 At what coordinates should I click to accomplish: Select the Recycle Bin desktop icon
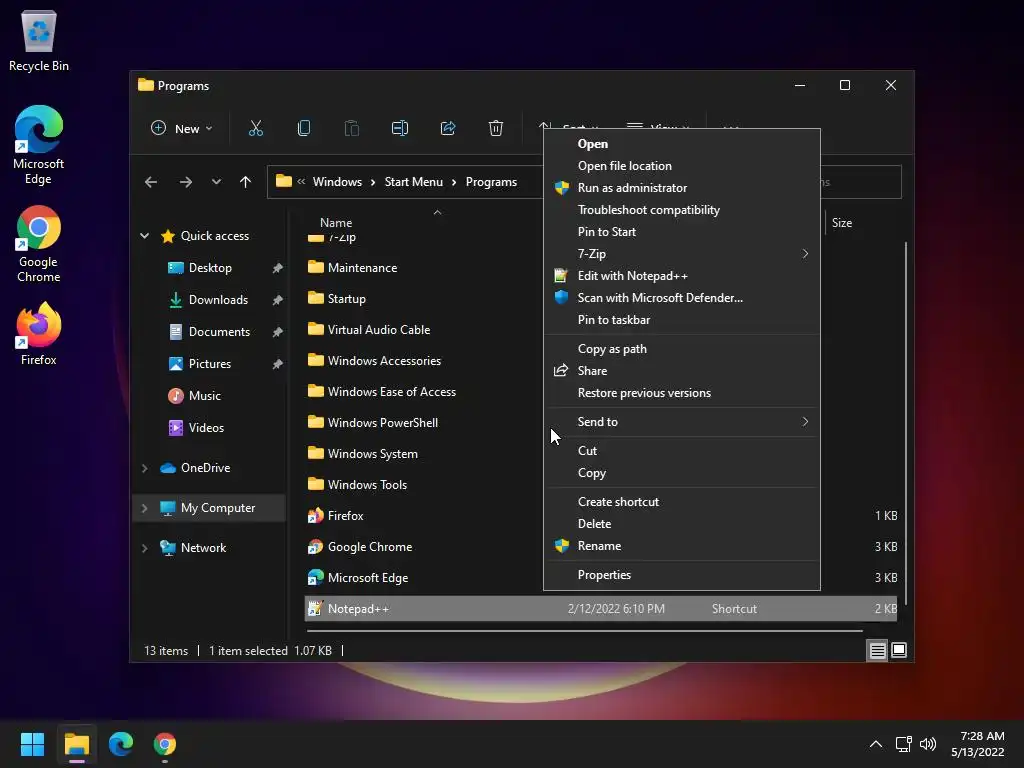click(x=39, y=40)
